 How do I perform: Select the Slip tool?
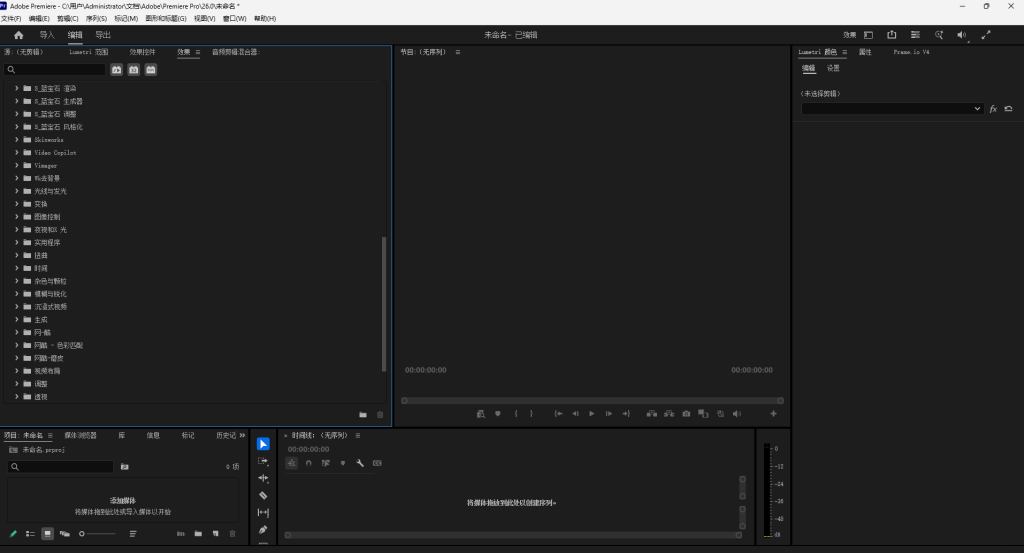pyautogui.click(x=263, y=513)
